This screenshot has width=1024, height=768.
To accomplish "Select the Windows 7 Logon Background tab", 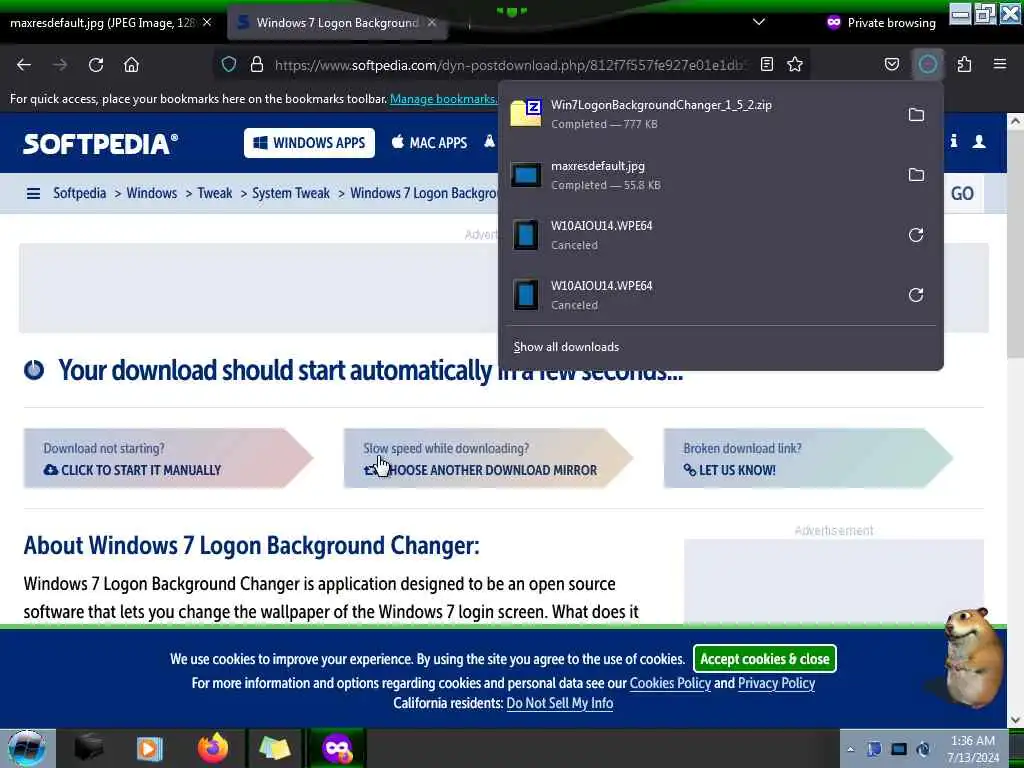I will click(x=337, y=23).
